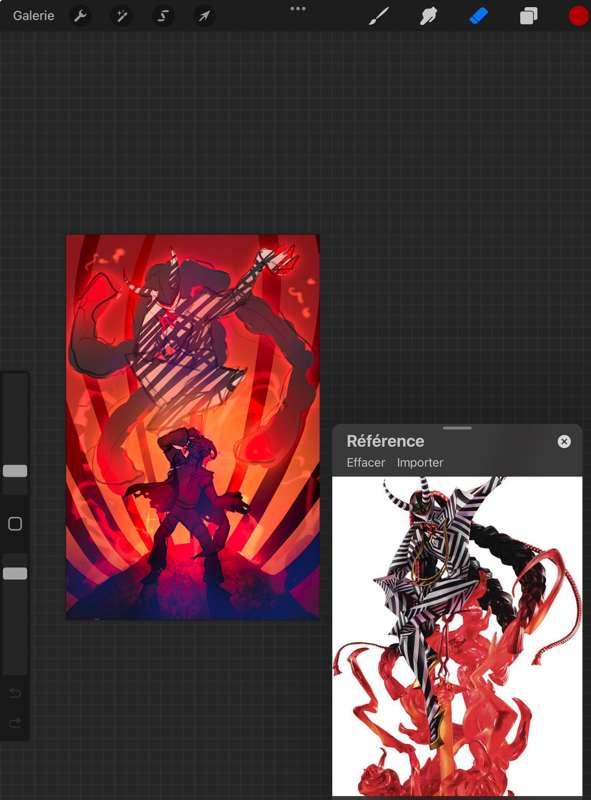Click the Référence panel title
The image size is (591, 800).
click(385, 441)
